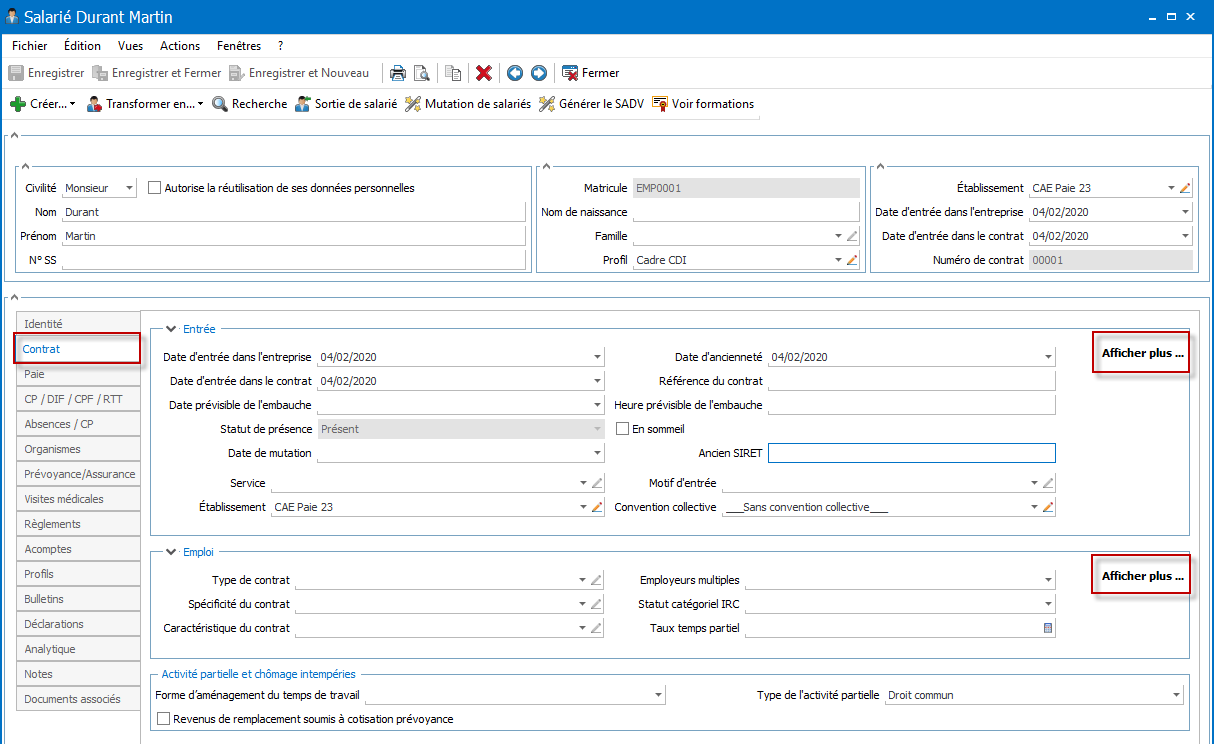The width and height of the screenshot is (1214, 744).
Task: Open the Transformer en dropdown
Action: 145,104
